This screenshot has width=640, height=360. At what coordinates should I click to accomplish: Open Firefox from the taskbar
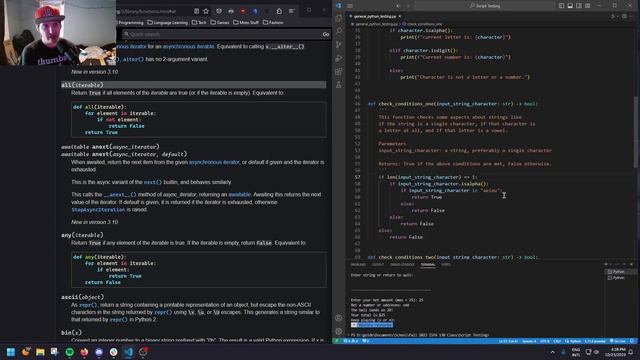[84, 352]
